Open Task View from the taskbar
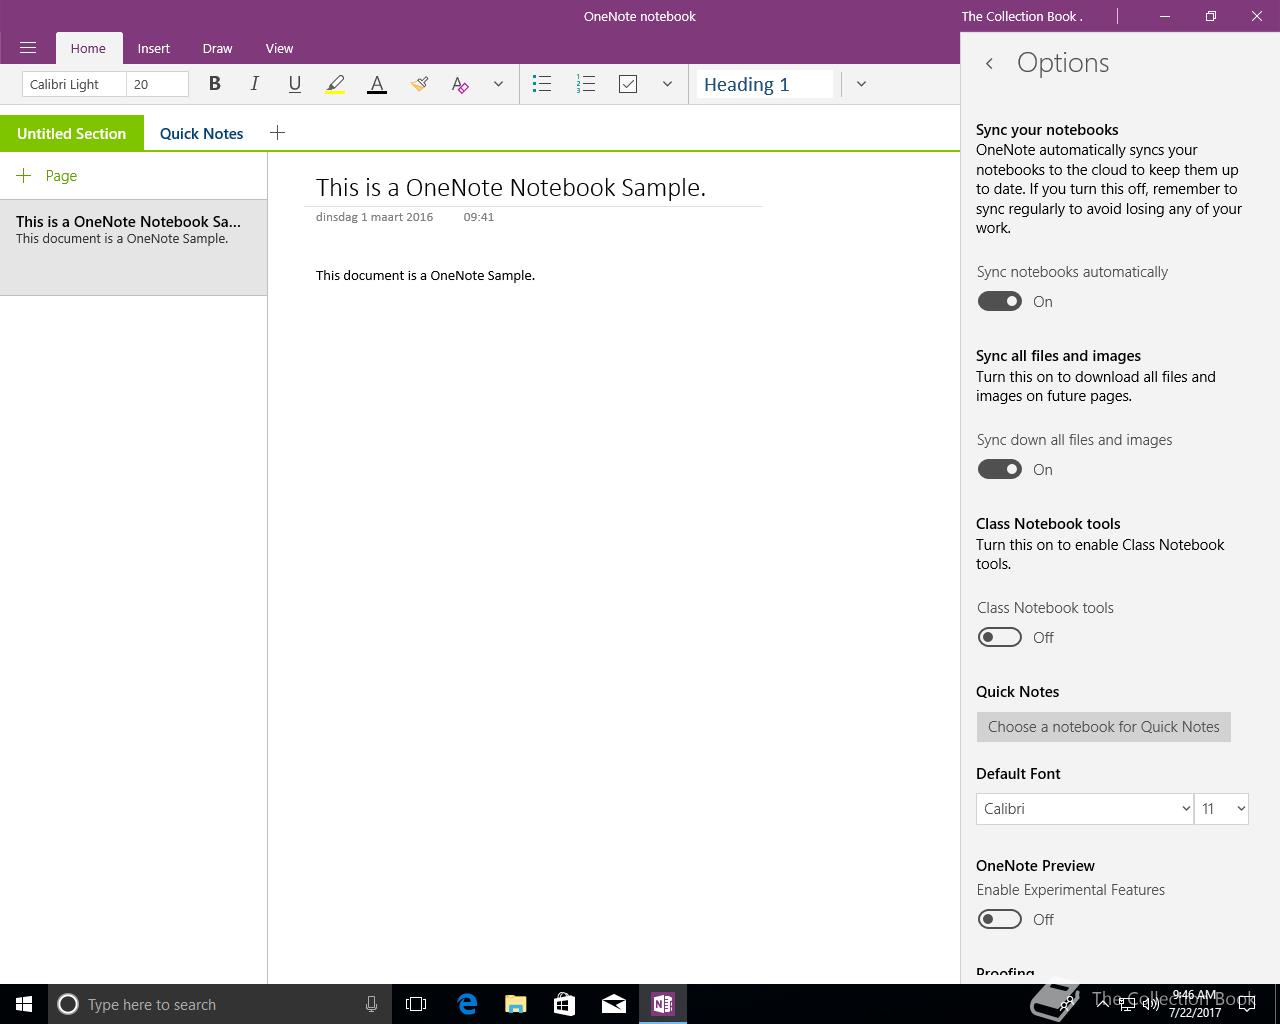1280x1024 pixels. point(416,1004)
